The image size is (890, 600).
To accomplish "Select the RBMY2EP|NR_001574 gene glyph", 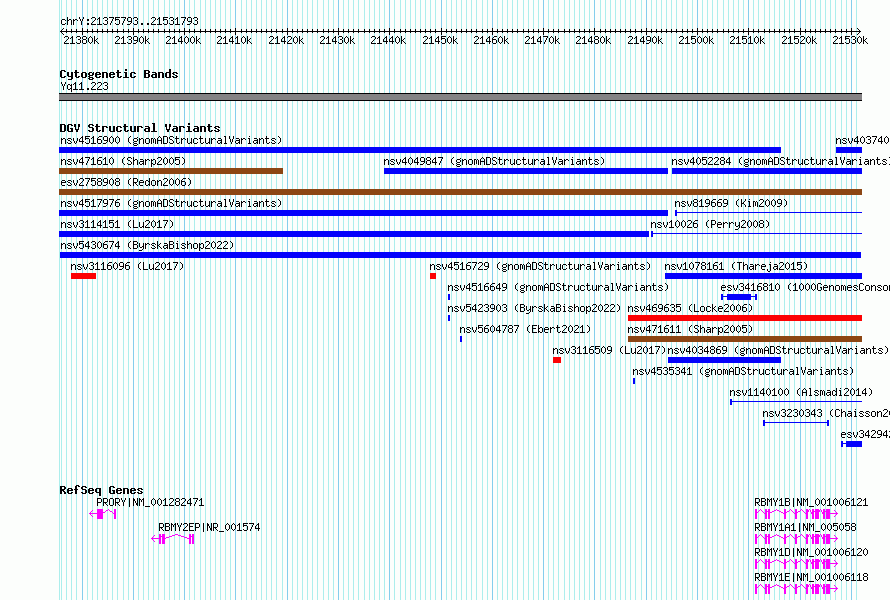I will (173, 539).
